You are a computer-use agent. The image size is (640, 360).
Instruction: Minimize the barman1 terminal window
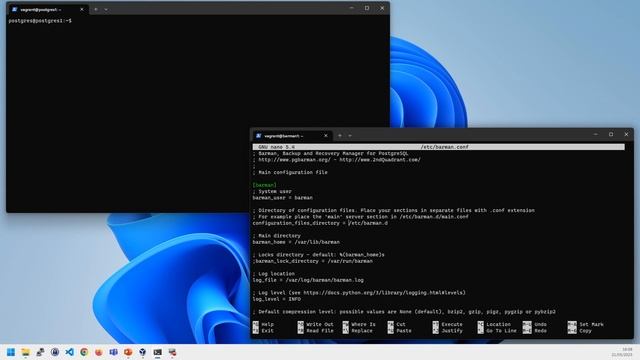pos(596,134)
